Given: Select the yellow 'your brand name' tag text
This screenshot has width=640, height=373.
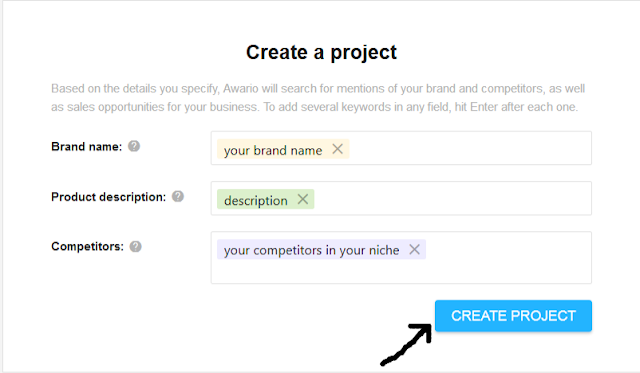Looking at the screenshot, I should 273,150.
